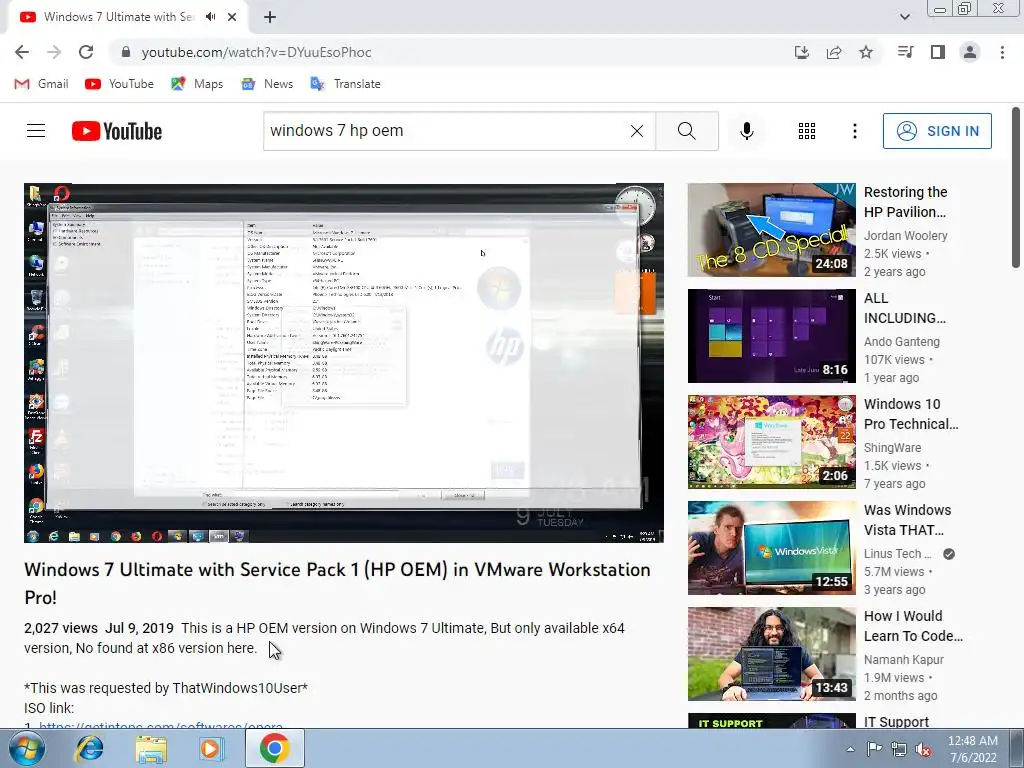Toggle the Chrome side panel
The height and width of the screenshot is (768, 1024).
(938, 52)
